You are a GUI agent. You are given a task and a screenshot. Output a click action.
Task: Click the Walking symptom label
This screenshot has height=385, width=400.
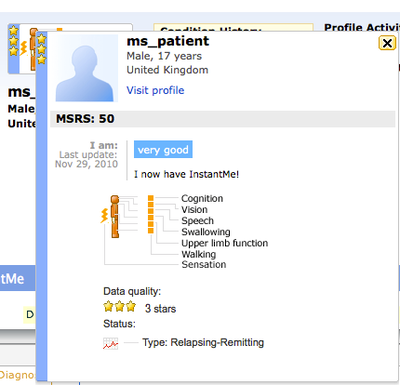(x=199, y=254)
